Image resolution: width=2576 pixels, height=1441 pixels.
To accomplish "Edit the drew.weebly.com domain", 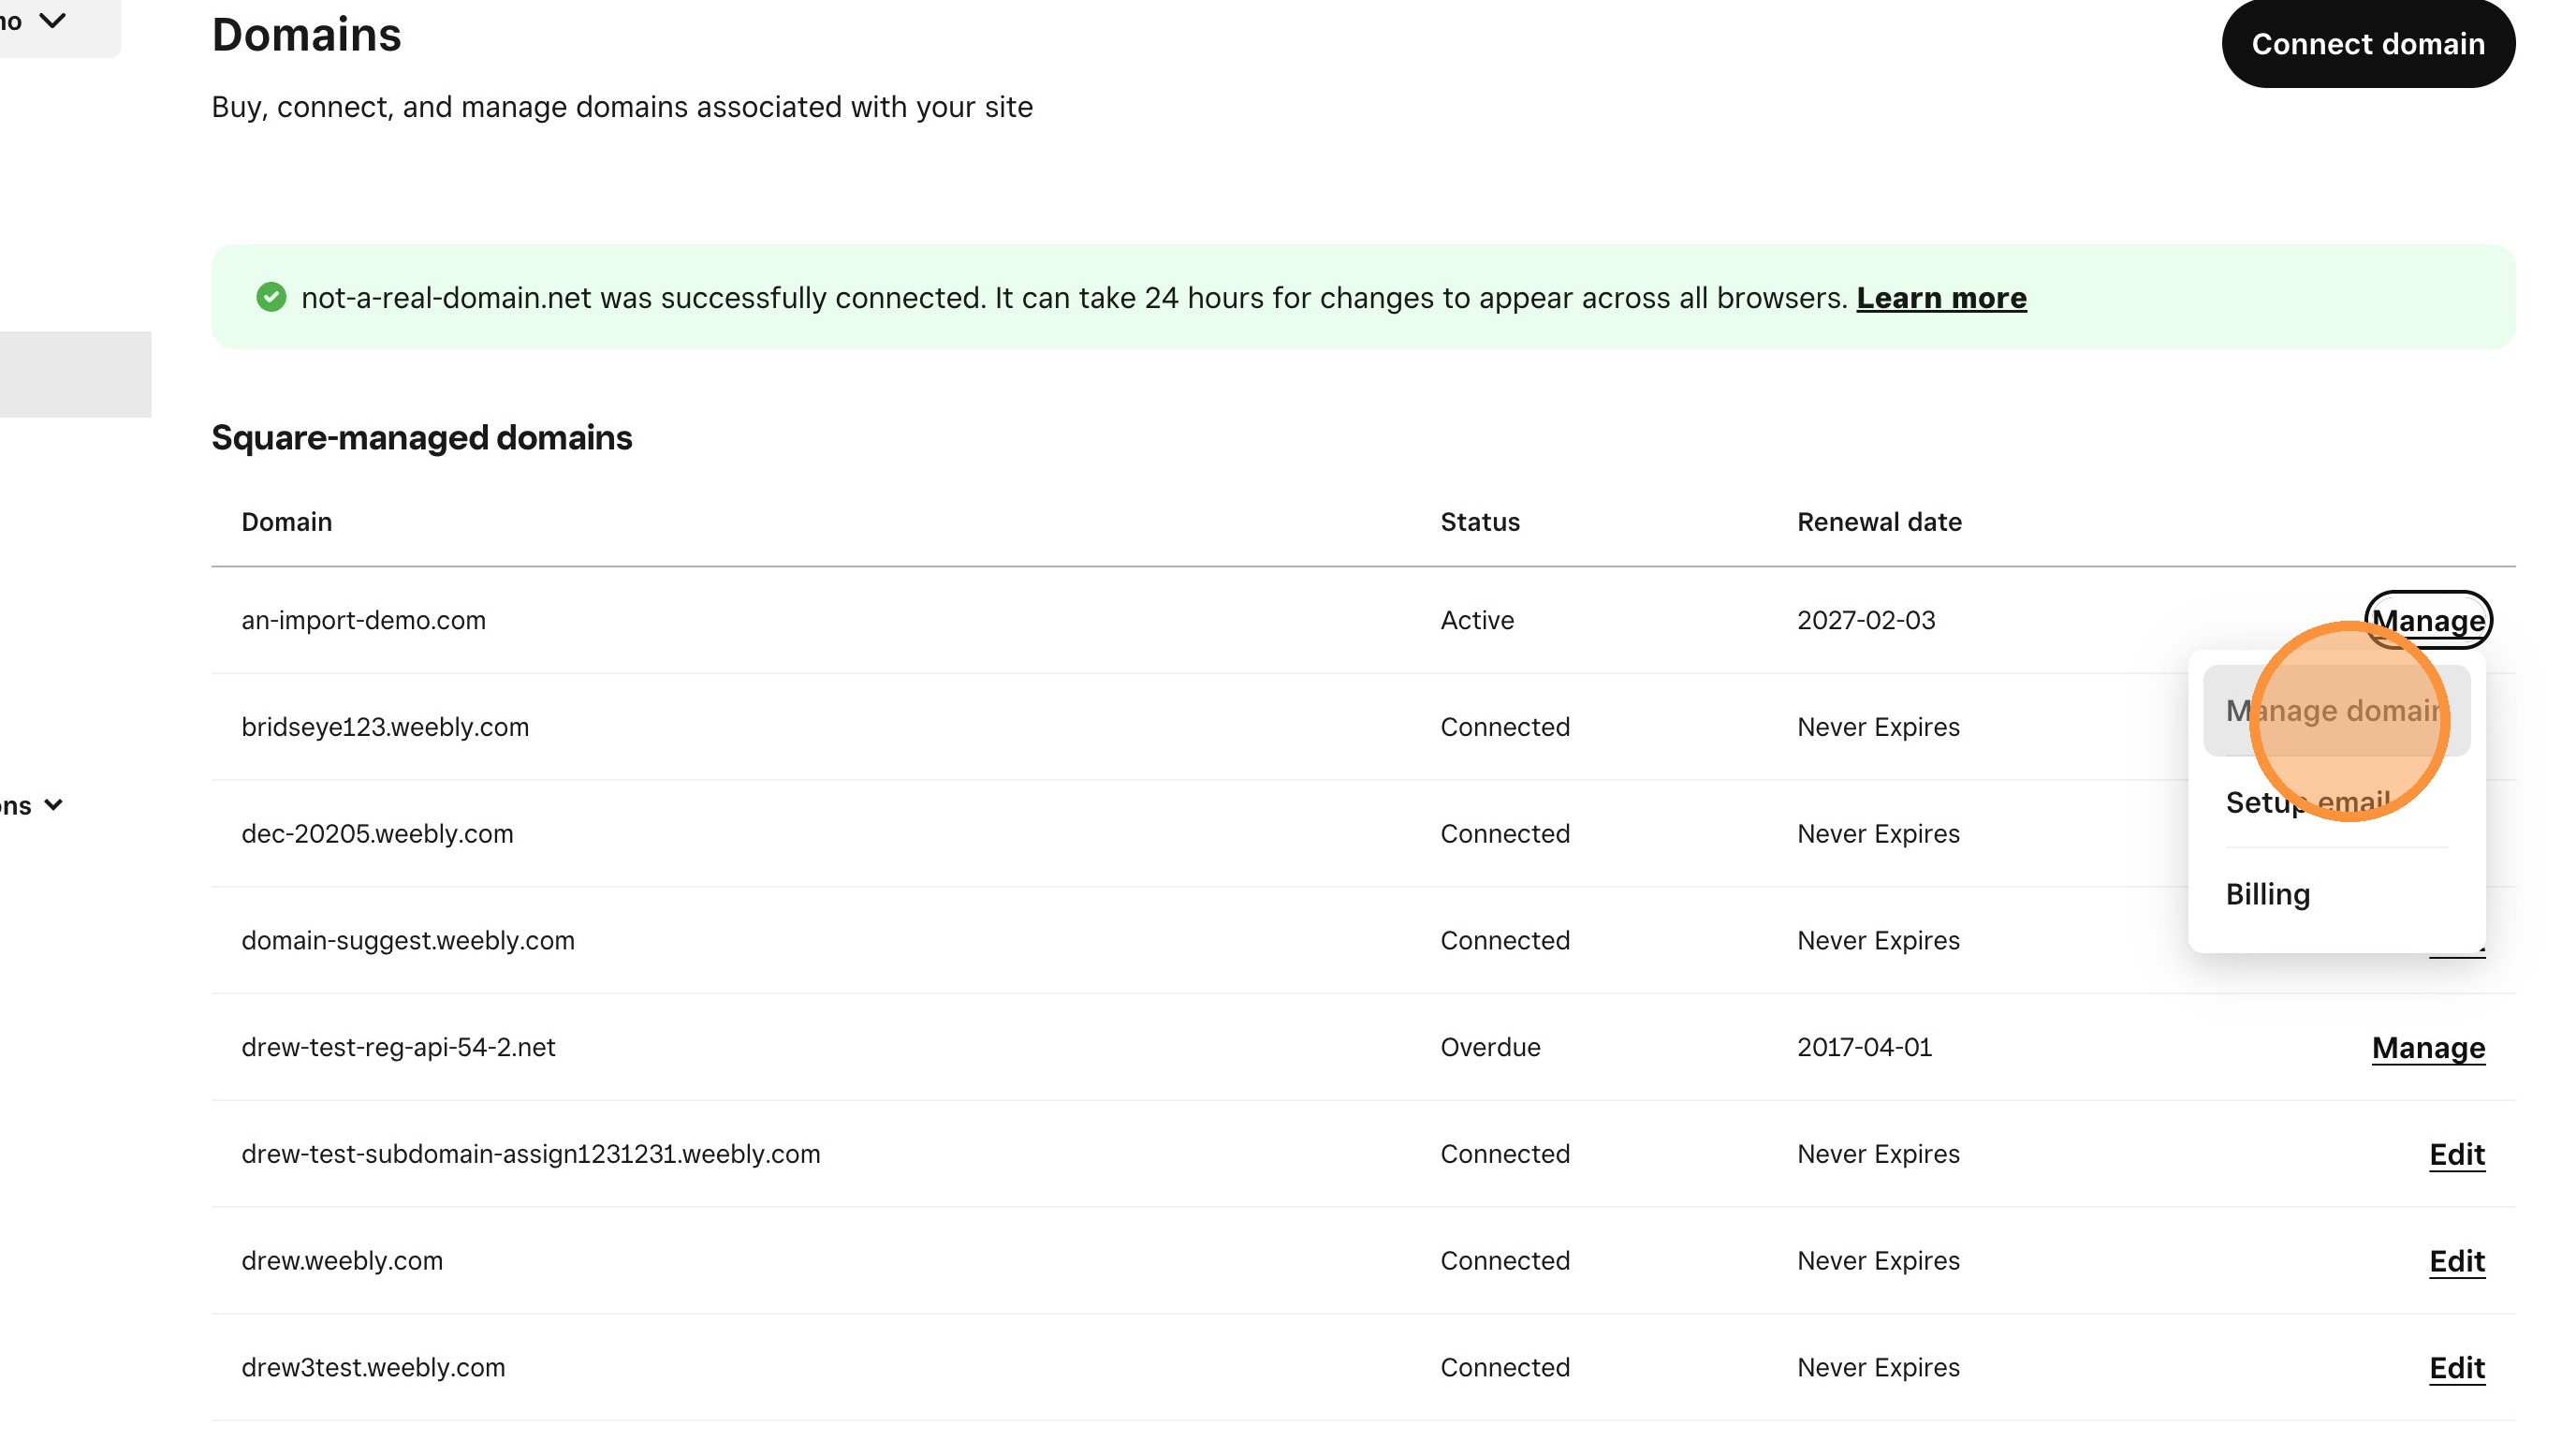I will (x=2456, y=1261).
